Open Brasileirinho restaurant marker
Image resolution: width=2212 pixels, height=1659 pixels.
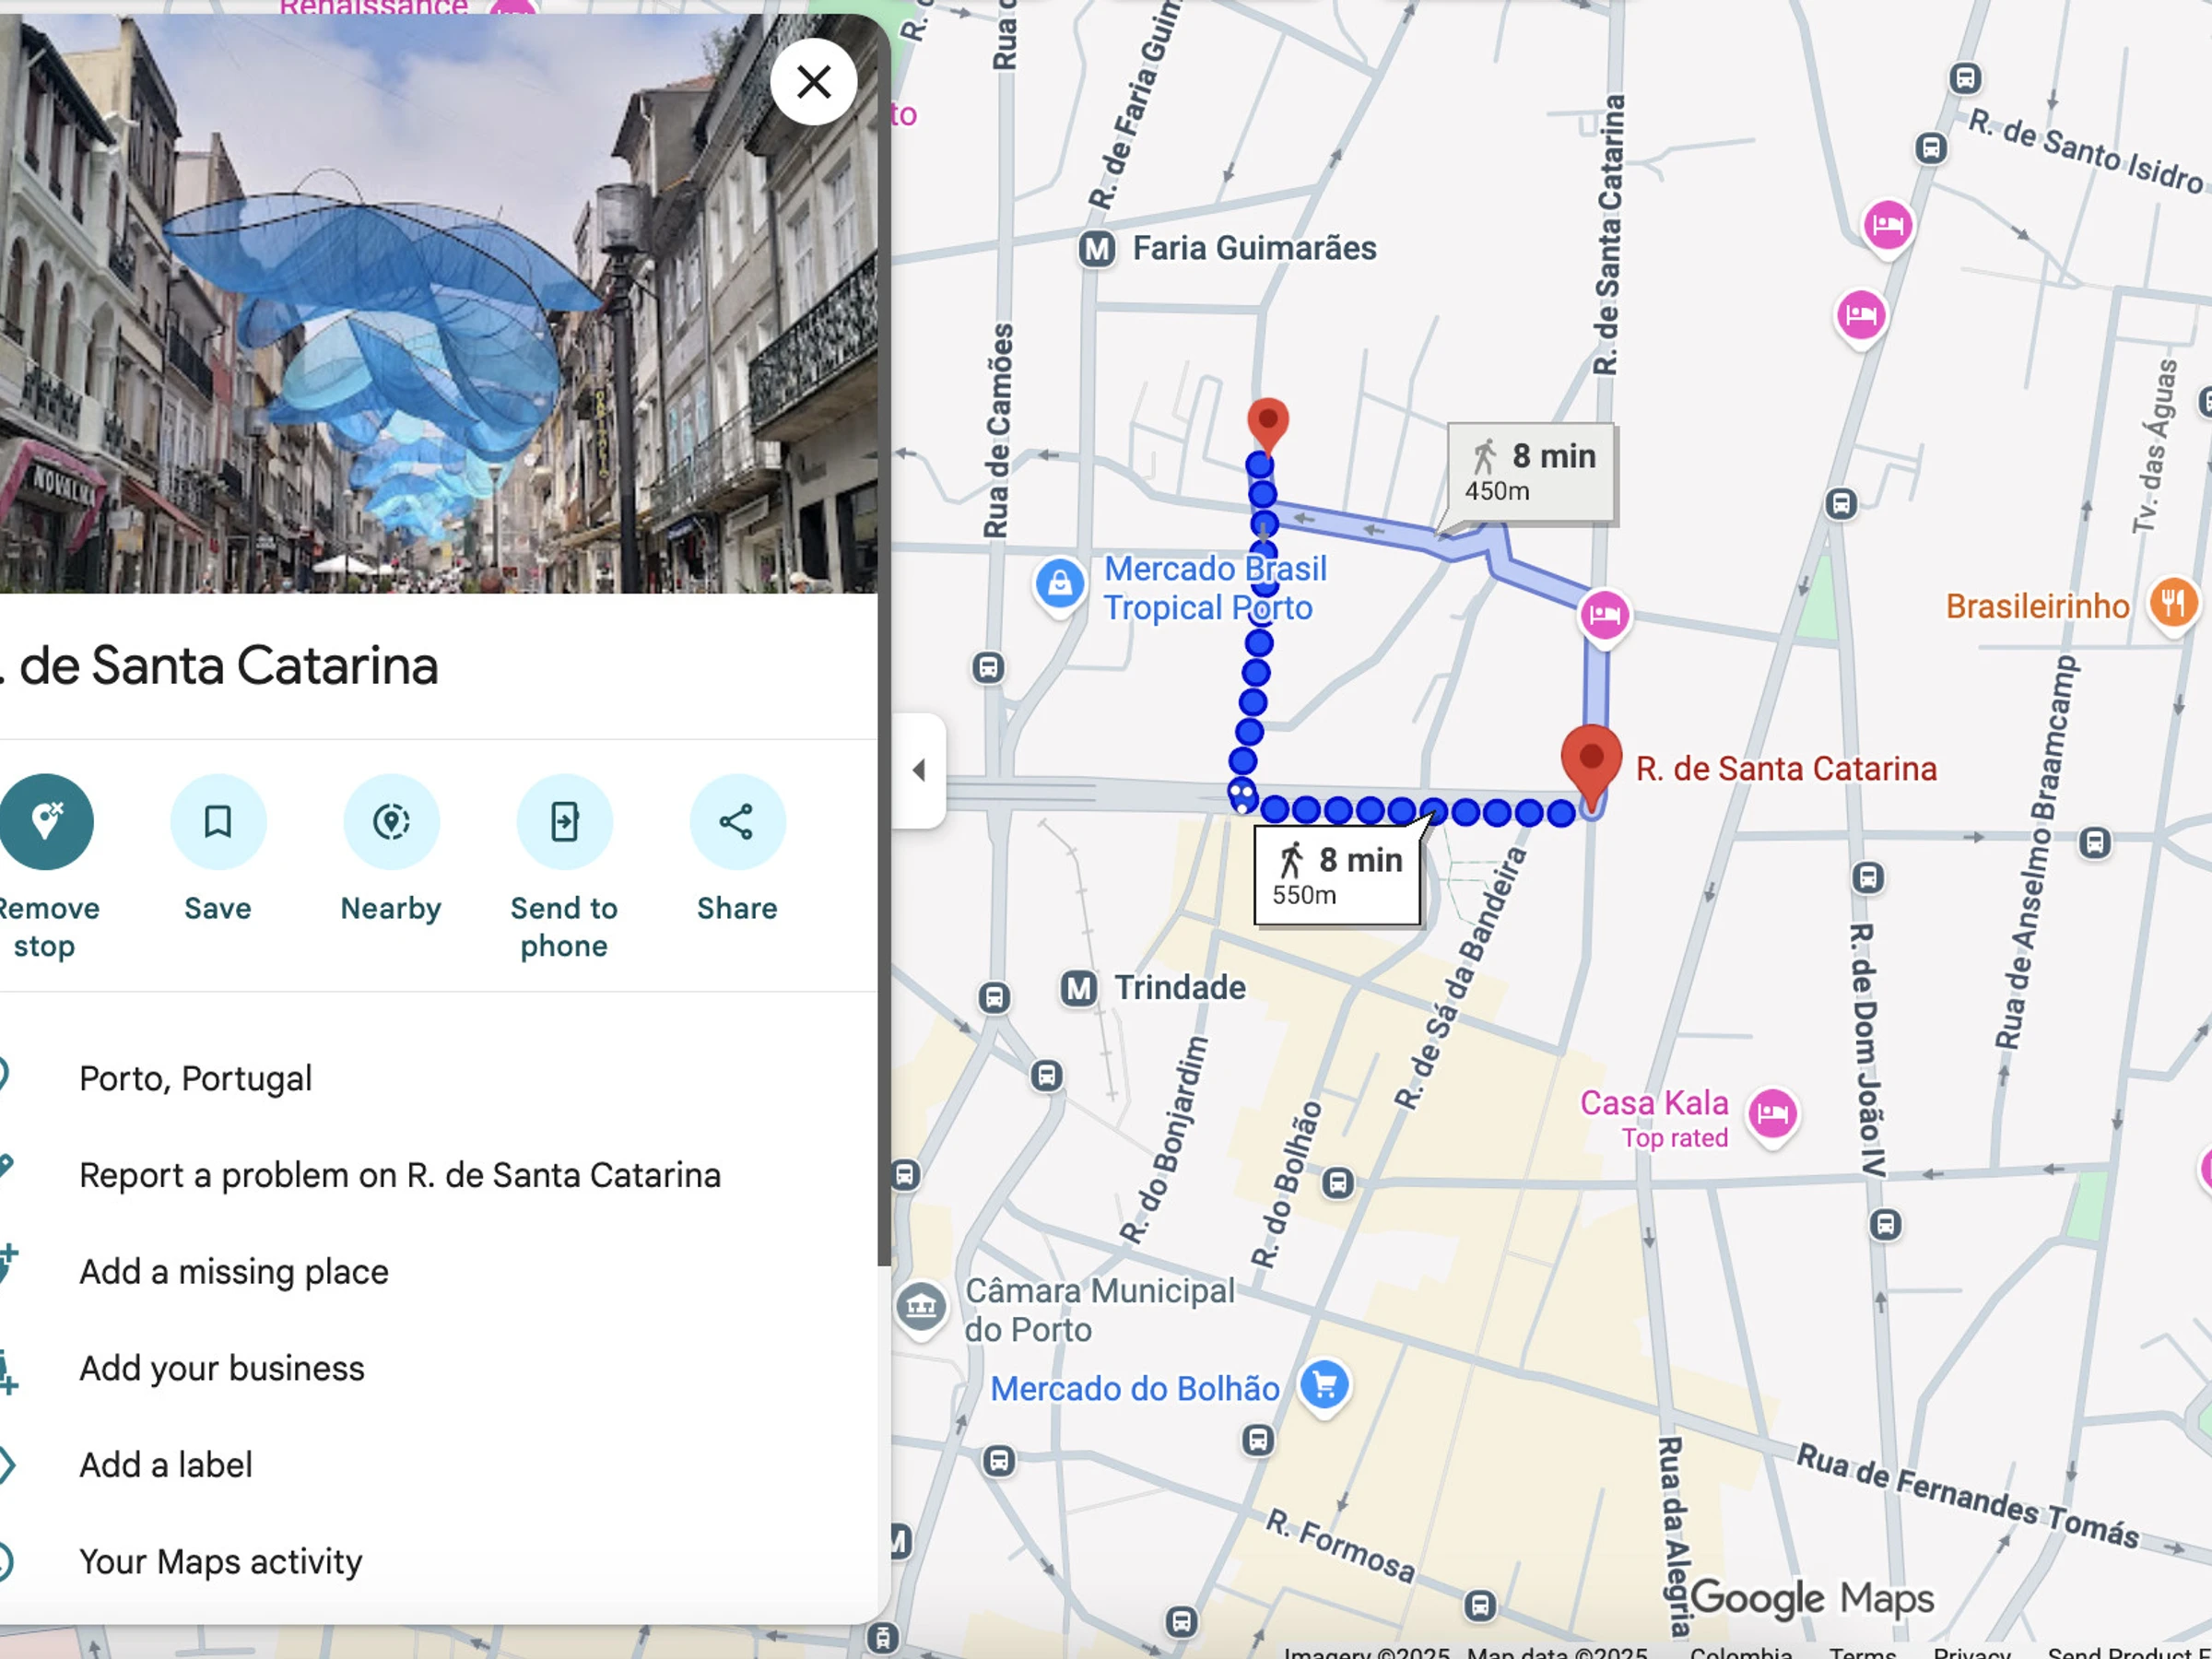pyautogui.click(x=2172, y=603)
